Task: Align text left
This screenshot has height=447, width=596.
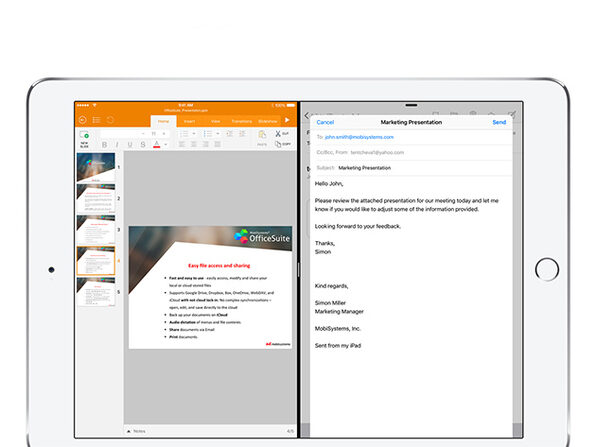Action: (182, 144)
